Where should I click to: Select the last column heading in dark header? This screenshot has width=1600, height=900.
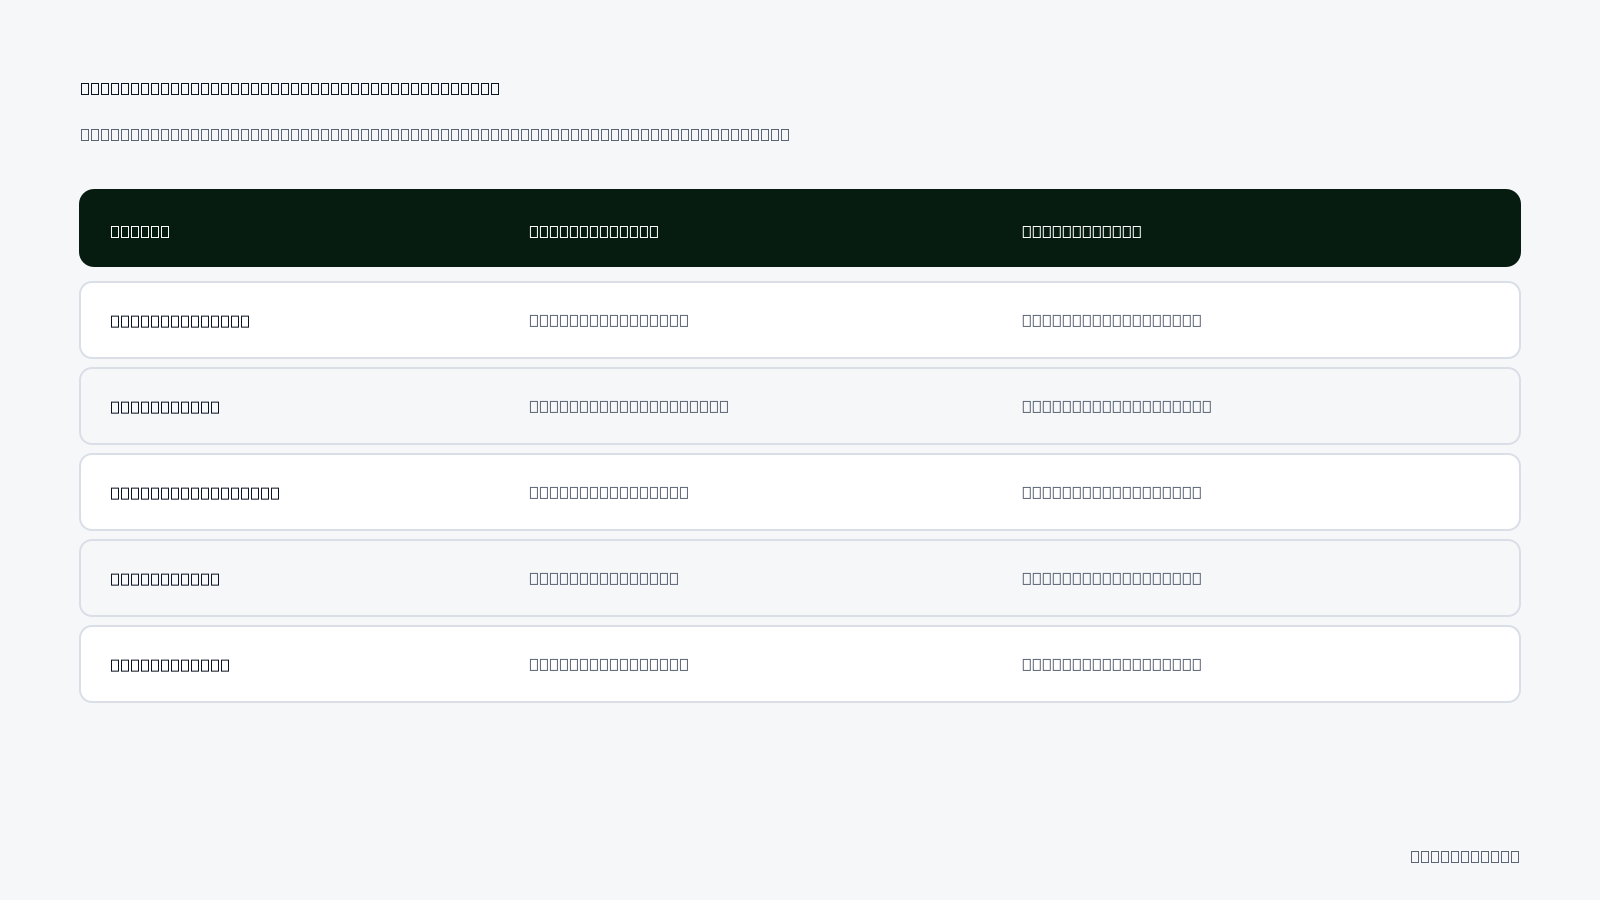point(1082,231)
